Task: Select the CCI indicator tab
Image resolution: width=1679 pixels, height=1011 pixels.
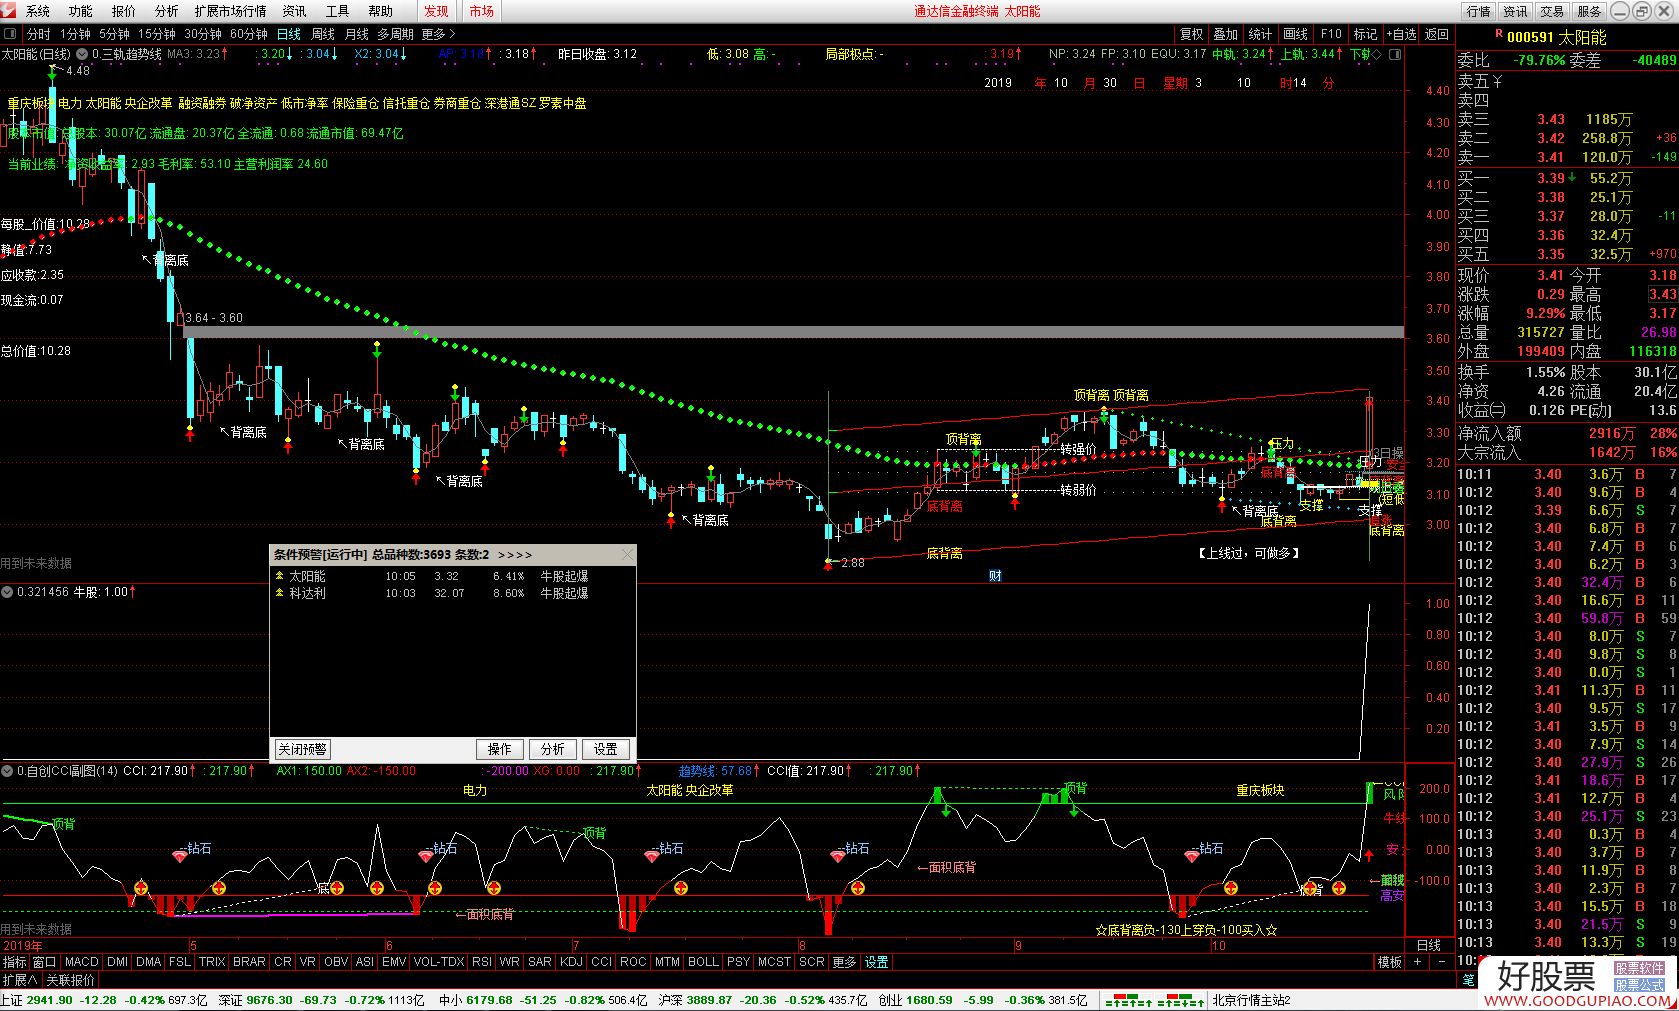Action: point(601,962)
